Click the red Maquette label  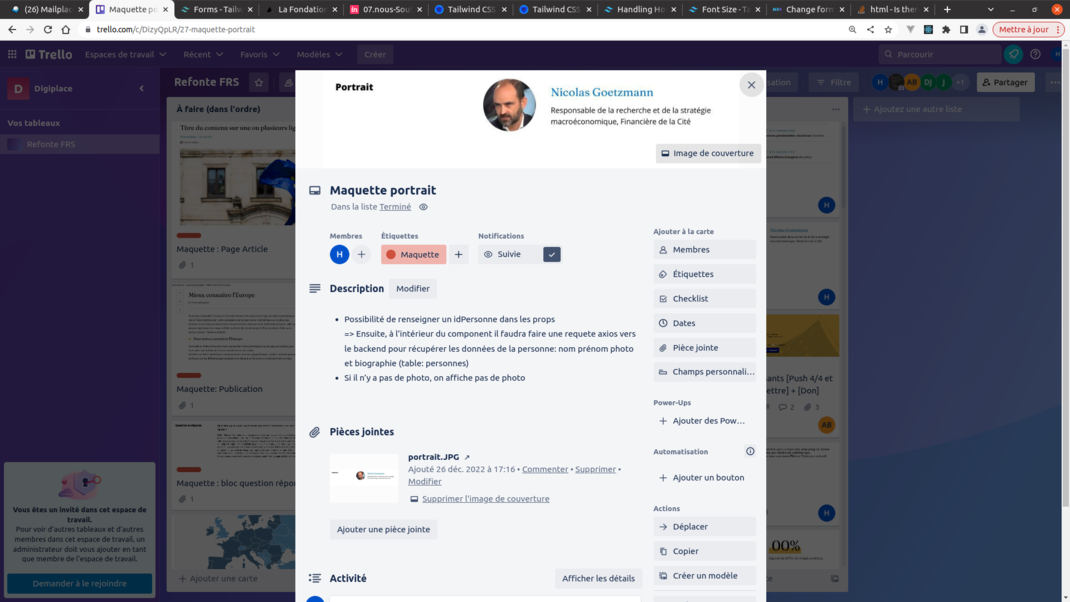coord(413,254)
